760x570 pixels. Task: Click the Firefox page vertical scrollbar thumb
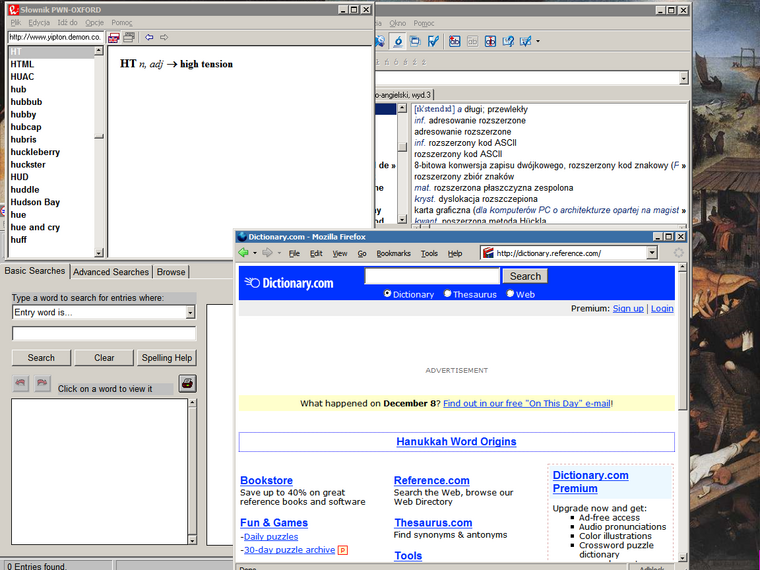(682, 341)
